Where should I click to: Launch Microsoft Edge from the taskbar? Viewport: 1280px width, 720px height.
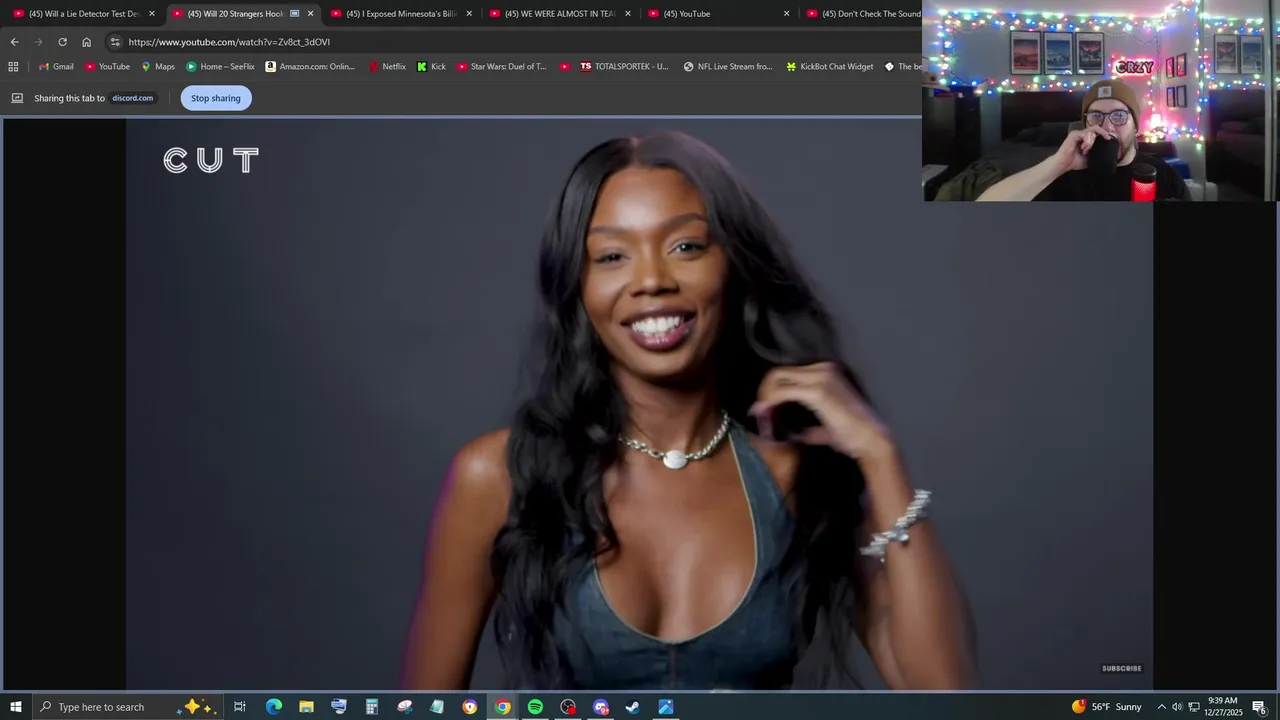(274, 707)
